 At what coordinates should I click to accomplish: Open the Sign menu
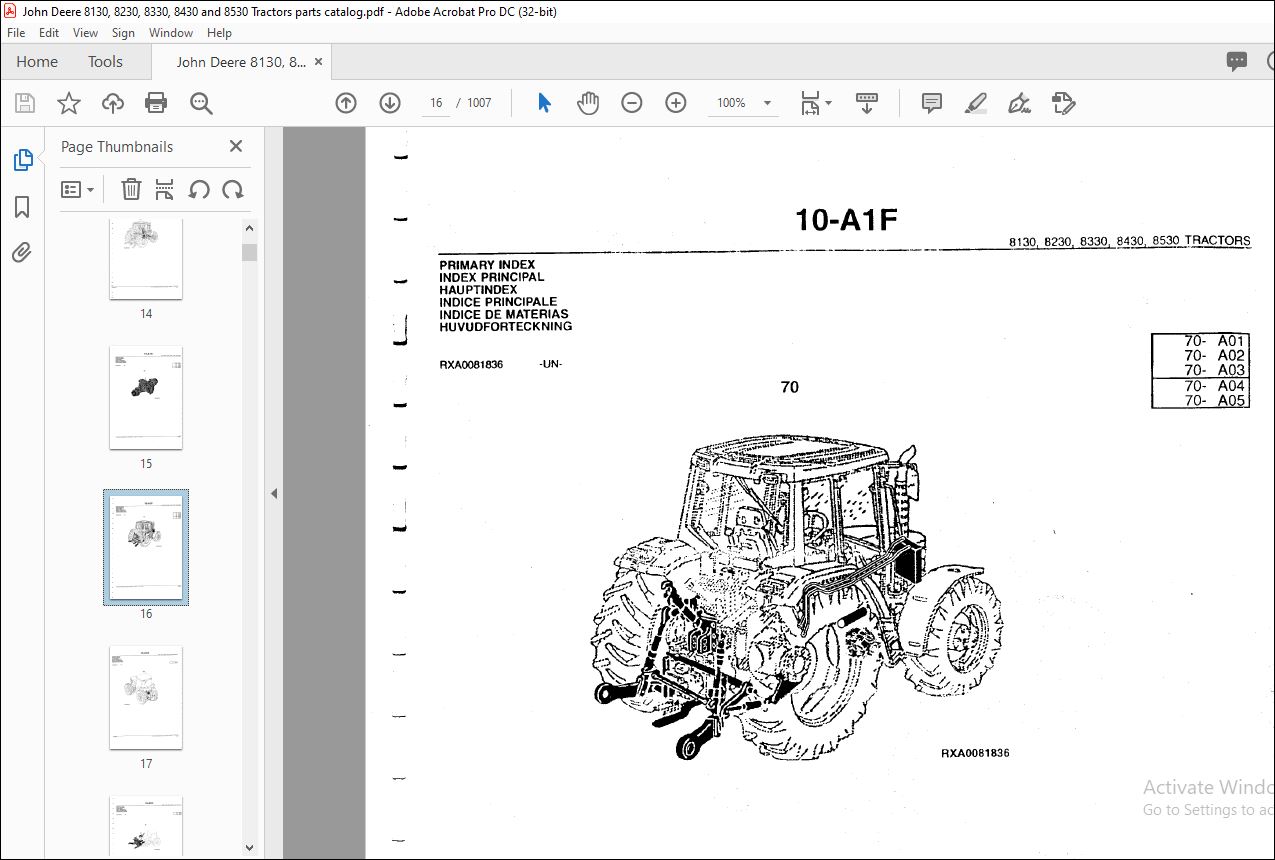pyautogui.click(x=124, y=33)
